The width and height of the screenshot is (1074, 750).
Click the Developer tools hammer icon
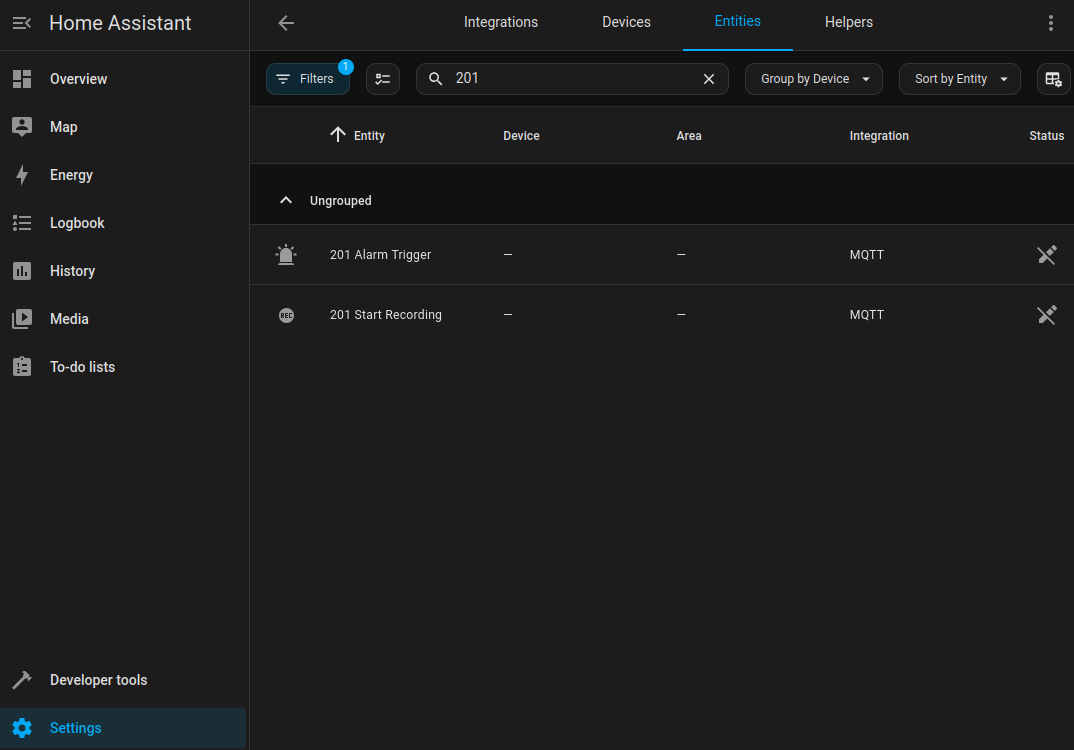pos(22,679)
